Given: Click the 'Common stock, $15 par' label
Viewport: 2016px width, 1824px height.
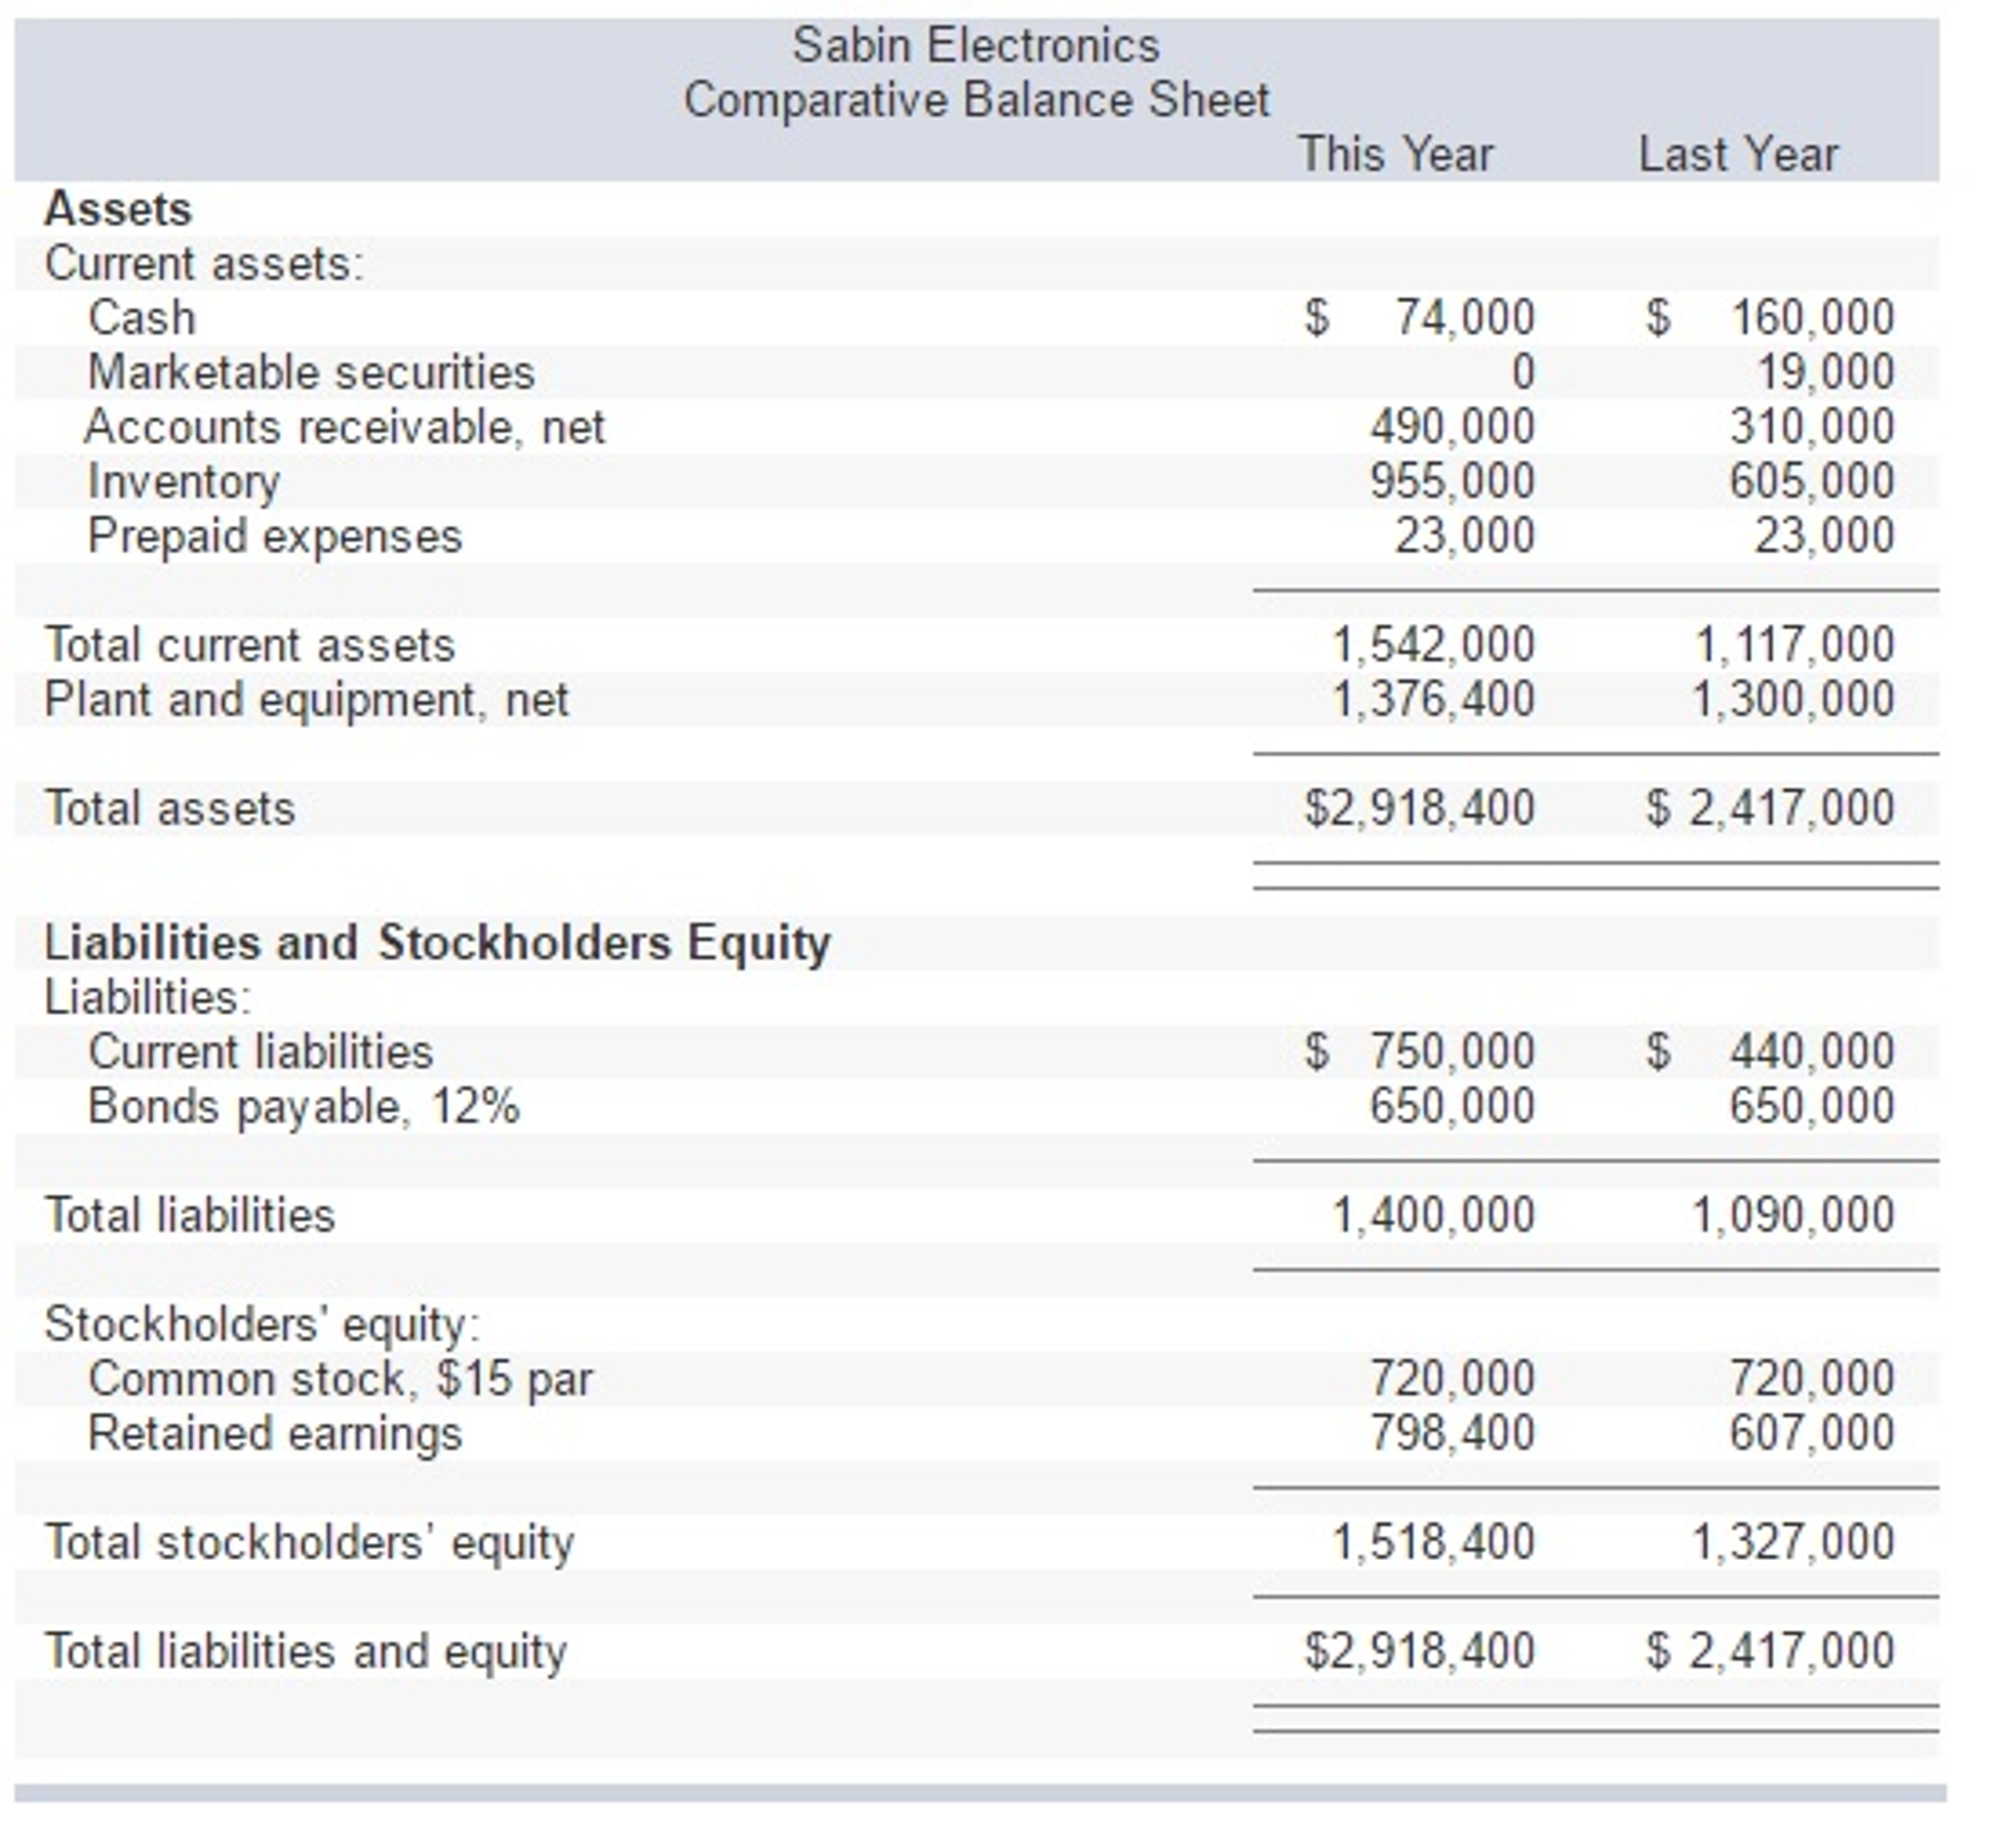Looking at the screenshot, I should (340, 1380).
